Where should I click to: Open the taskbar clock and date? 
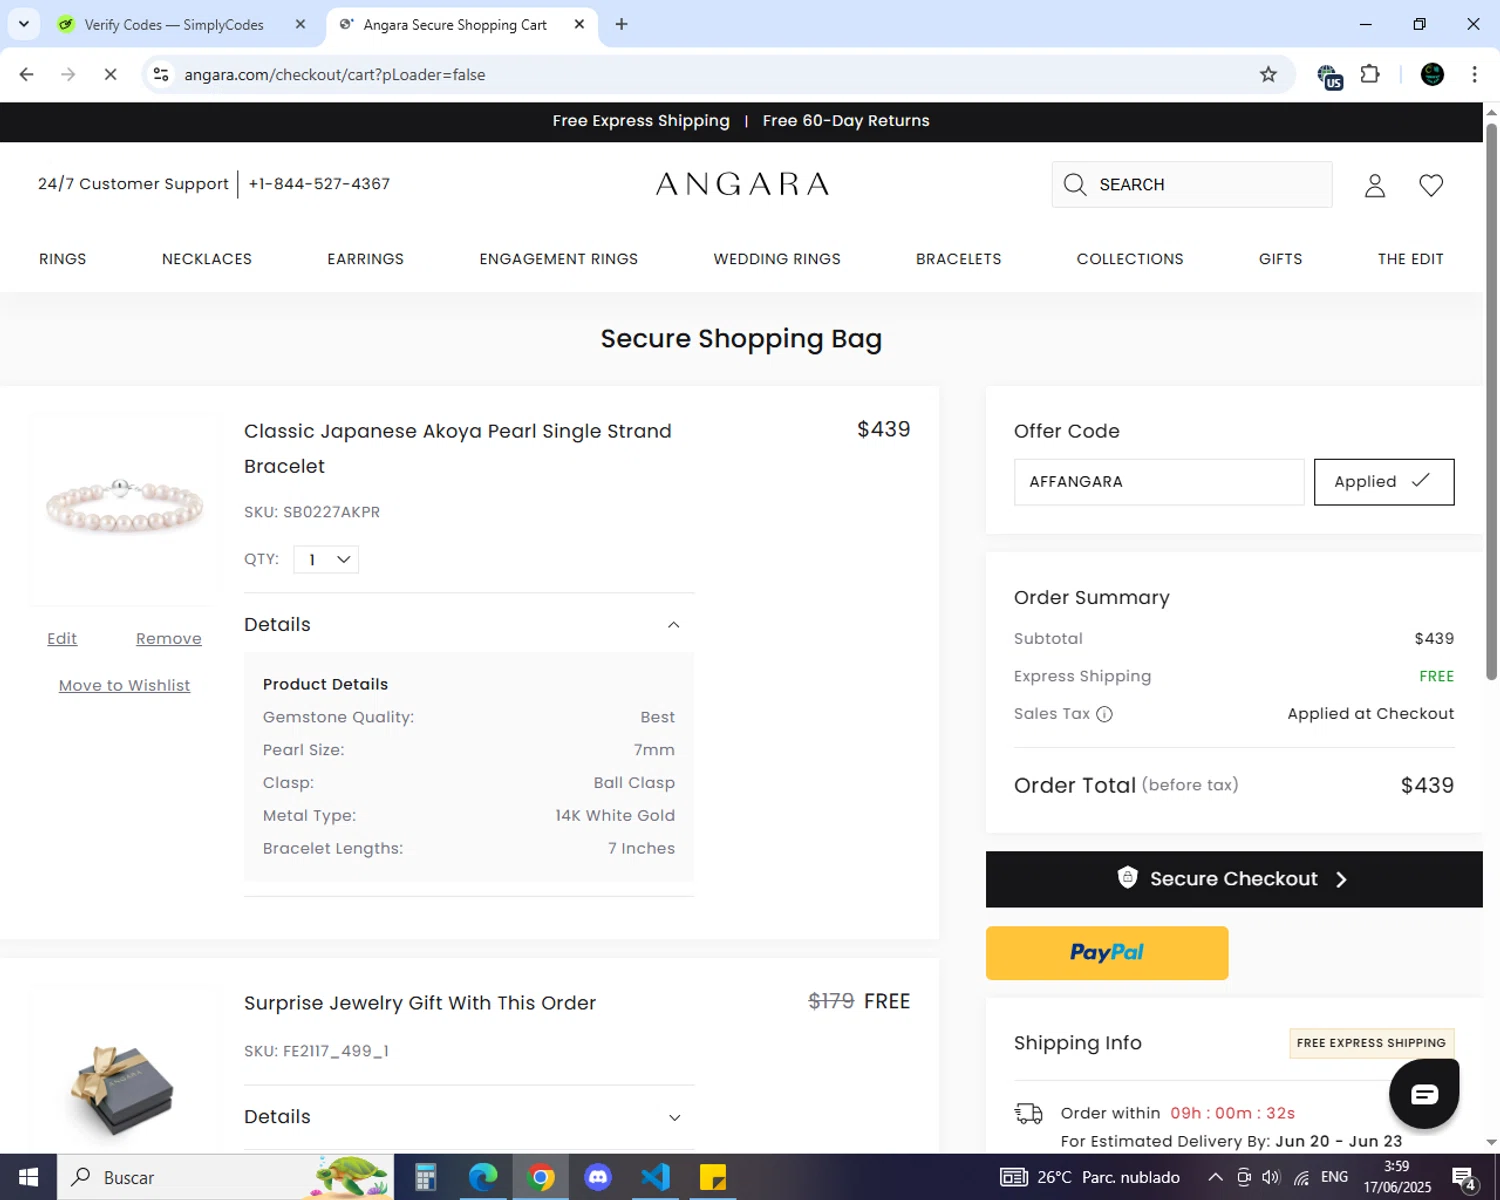[x=1397, y=1177]
